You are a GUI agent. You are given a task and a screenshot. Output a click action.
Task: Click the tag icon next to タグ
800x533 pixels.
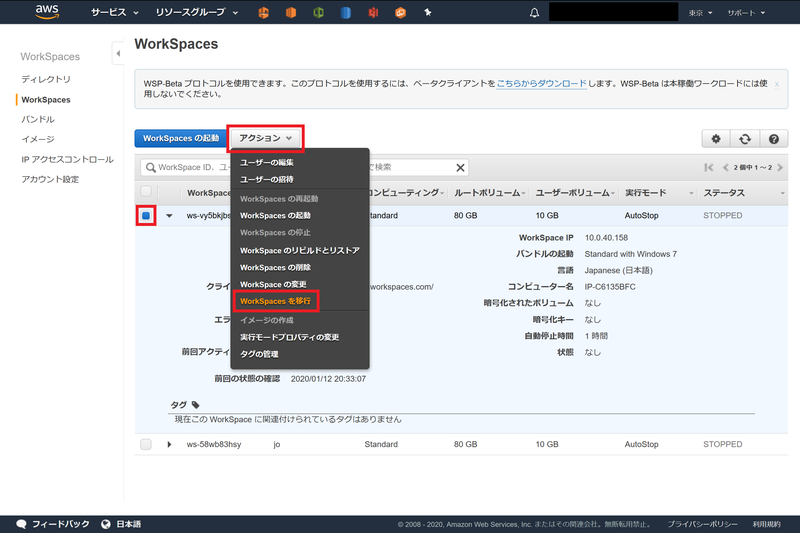(x=195, y=404)
